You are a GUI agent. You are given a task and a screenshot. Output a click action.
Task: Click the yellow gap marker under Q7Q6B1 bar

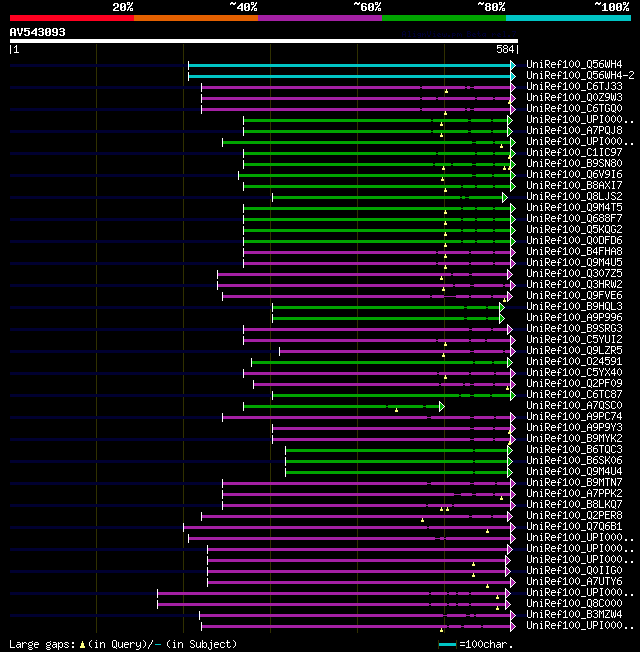point(487,531)
